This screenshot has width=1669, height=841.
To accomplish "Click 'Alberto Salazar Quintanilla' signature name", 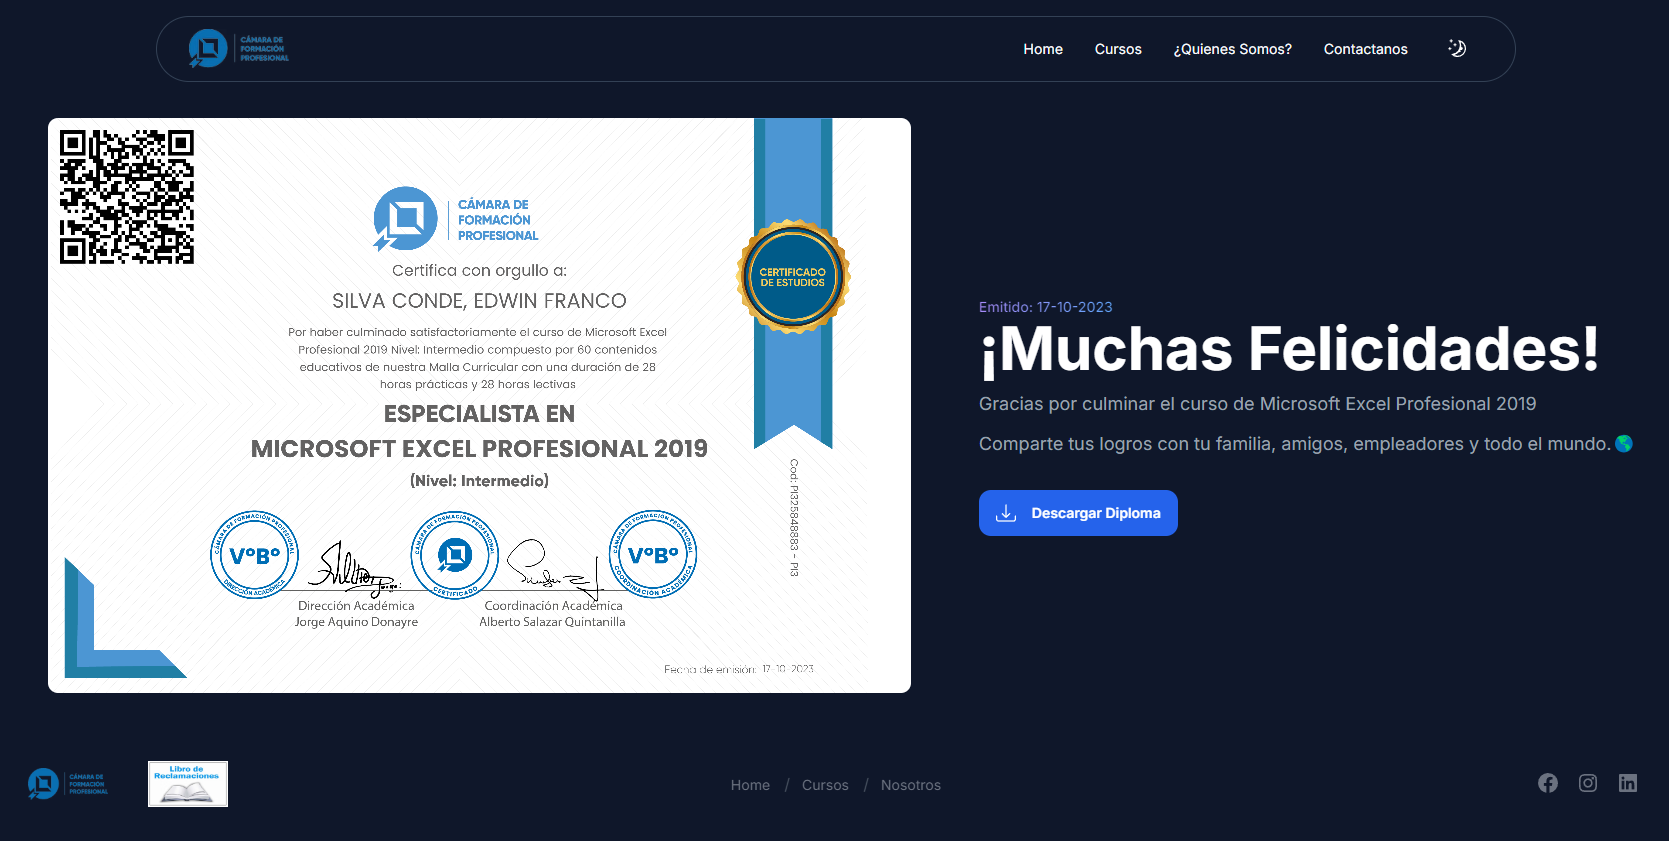I will pyautogui.click(x=552, y=622).
